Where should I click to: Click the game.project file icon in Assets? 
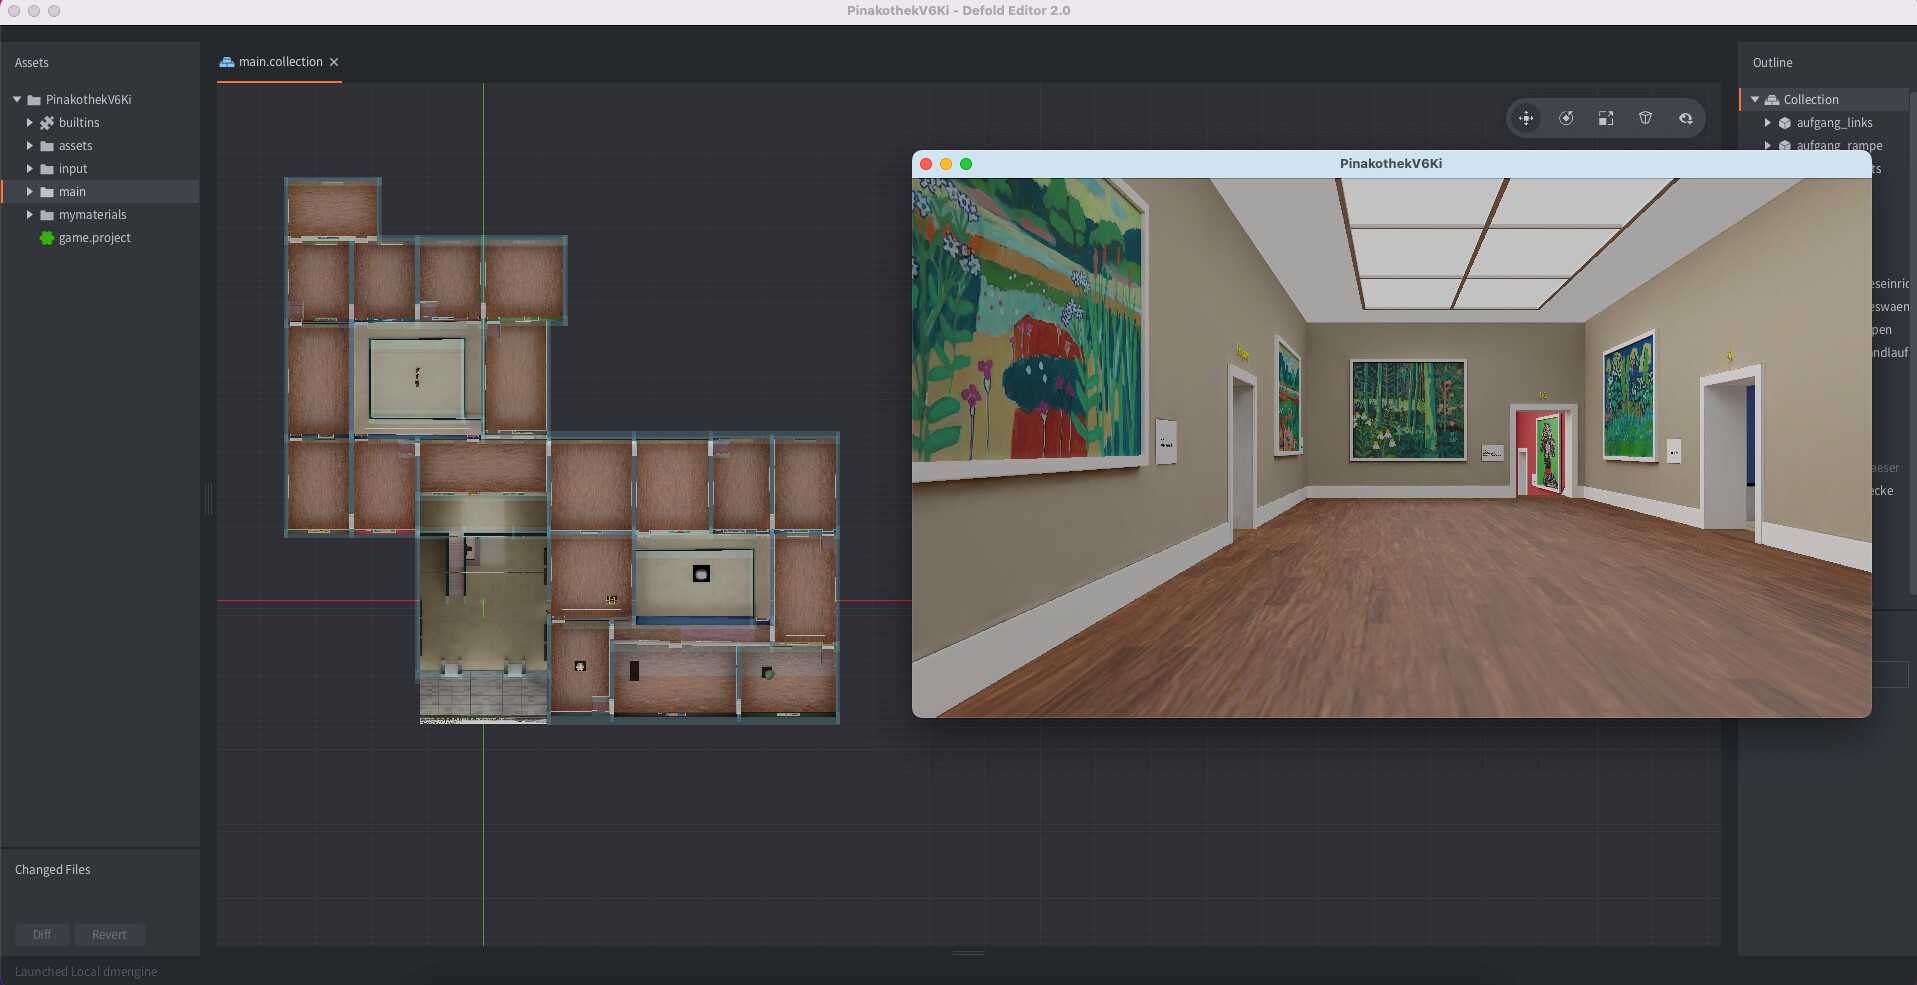pyautogui.click(x=46, y=238)
